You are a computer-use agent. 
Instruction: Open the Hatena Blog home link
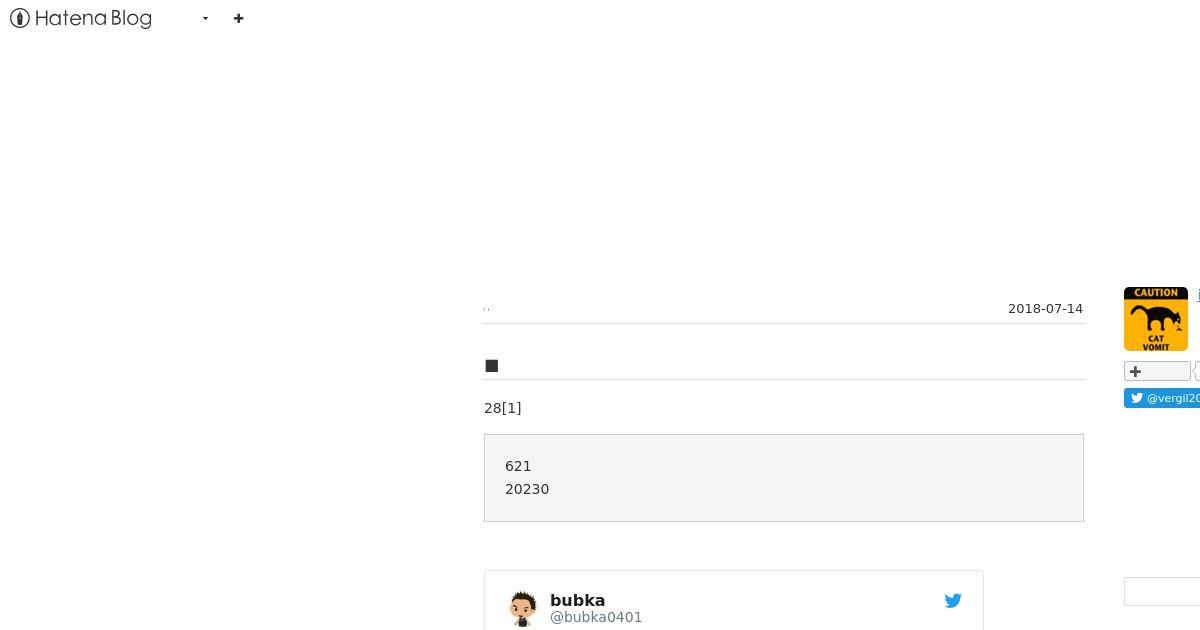[x=81, y=18]
